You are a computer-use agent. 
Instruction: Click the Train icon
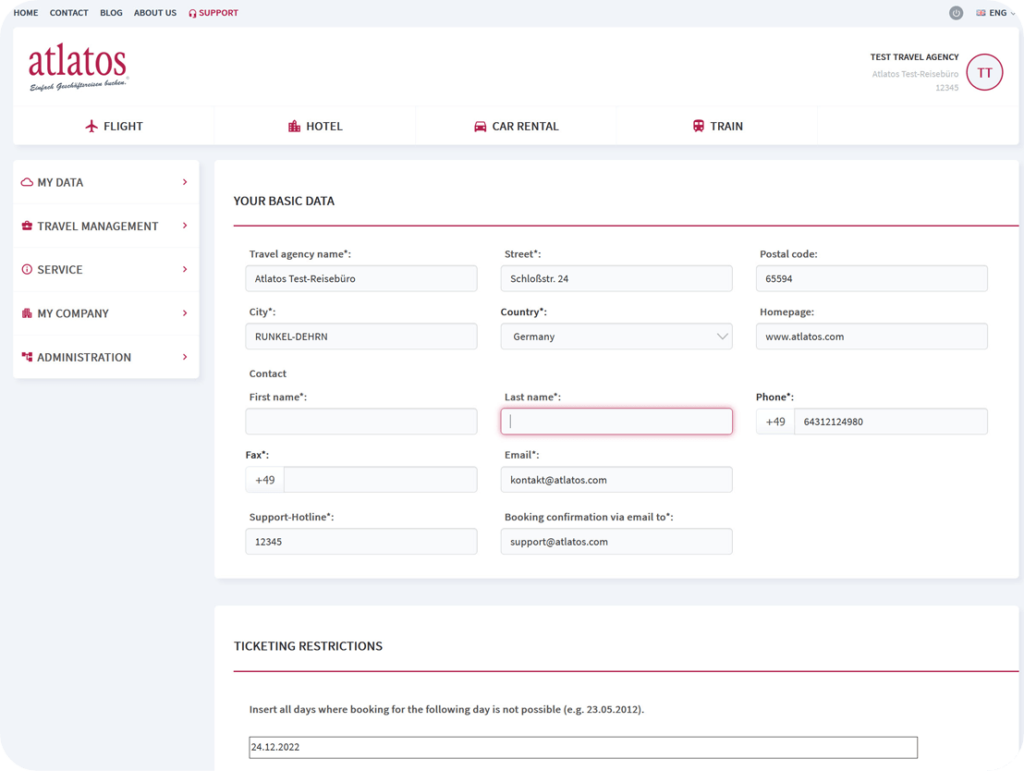pos(698,126)
